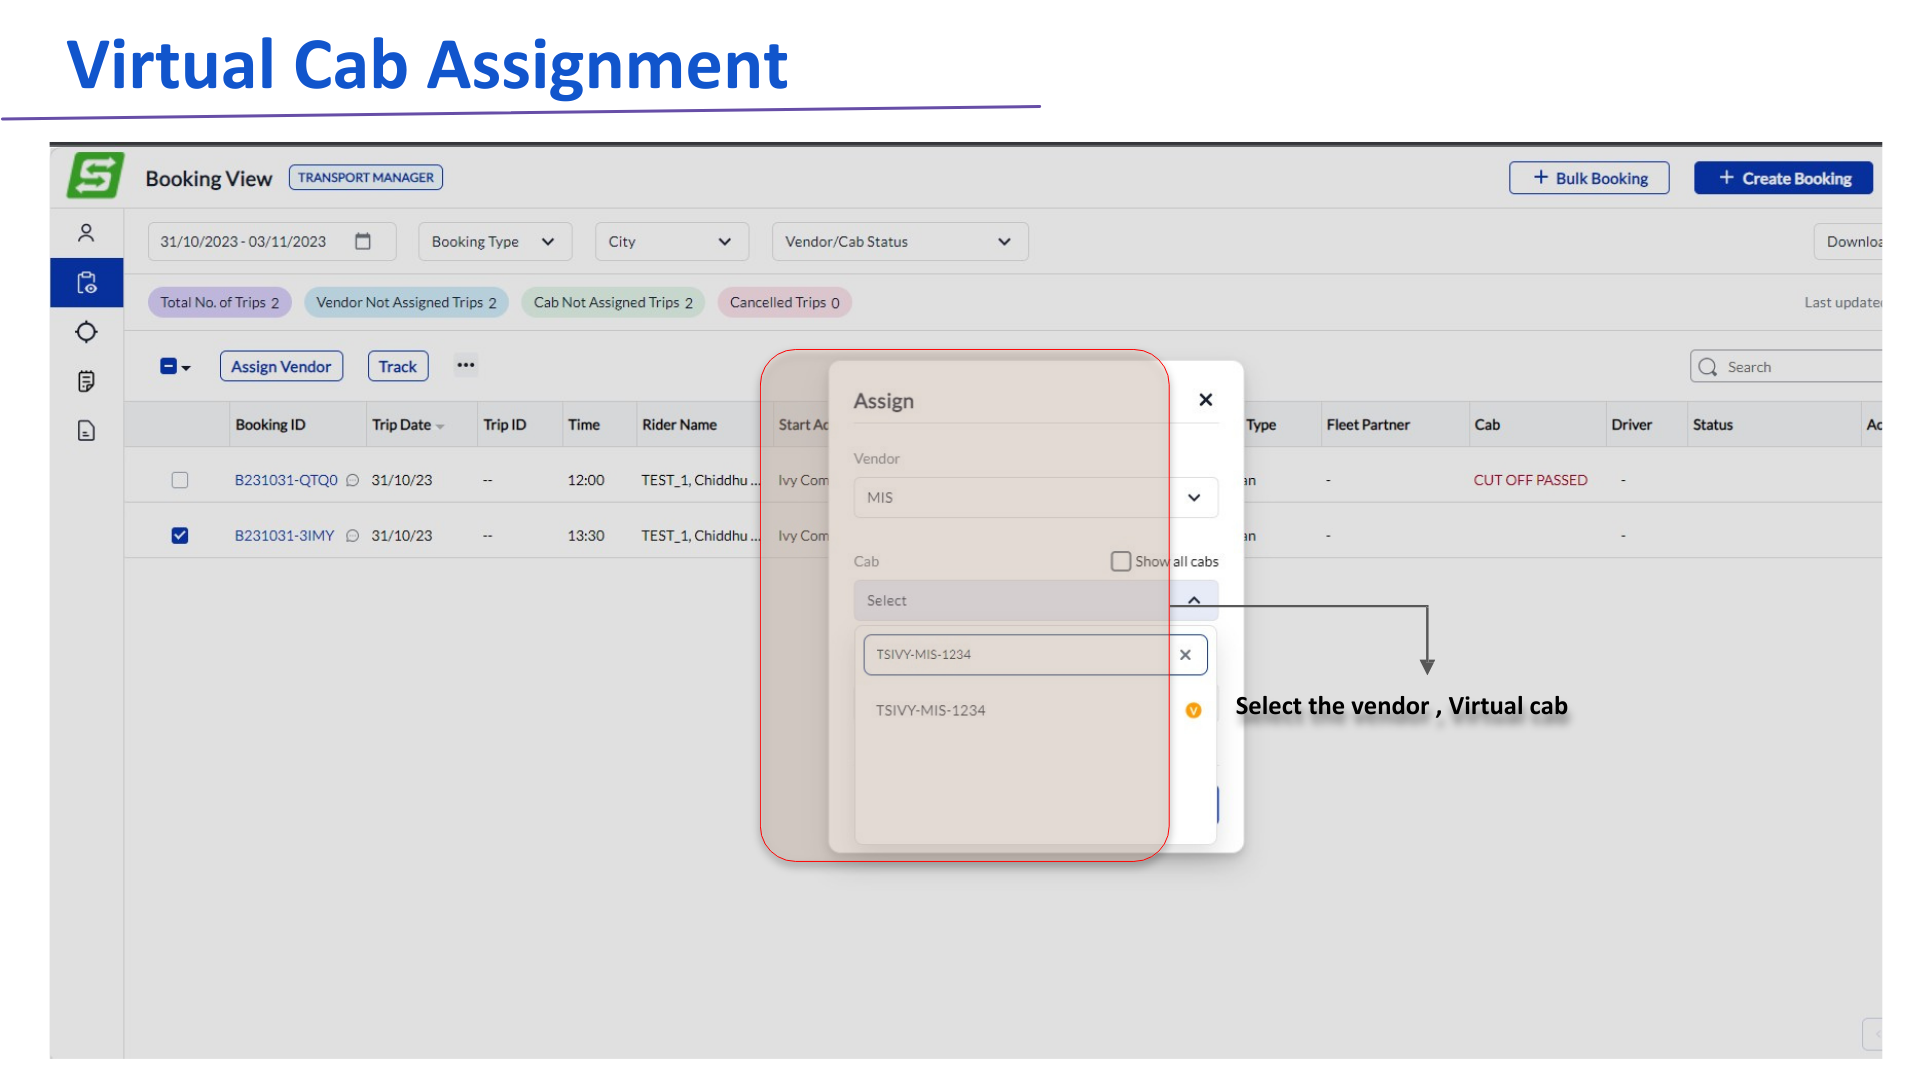Viewport: 1920px width, 1080px height.
Task: Click the user profile sidebar icon
Action: (x=86, y=233)
